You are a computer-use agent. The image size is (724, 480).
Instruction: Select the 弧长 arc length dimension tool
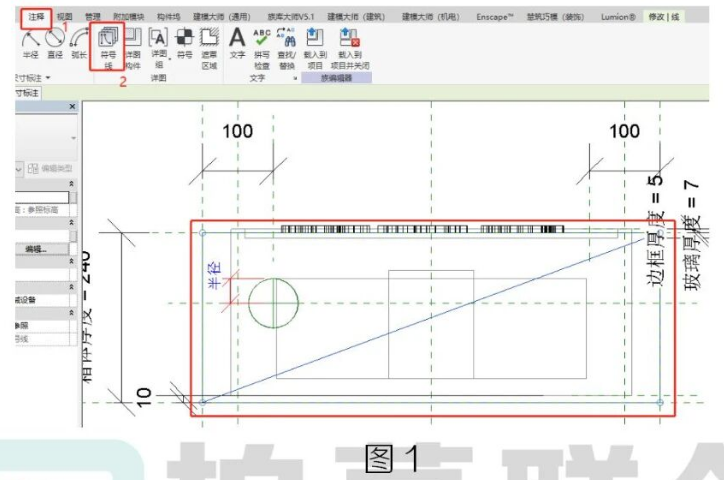click(79, 43)
